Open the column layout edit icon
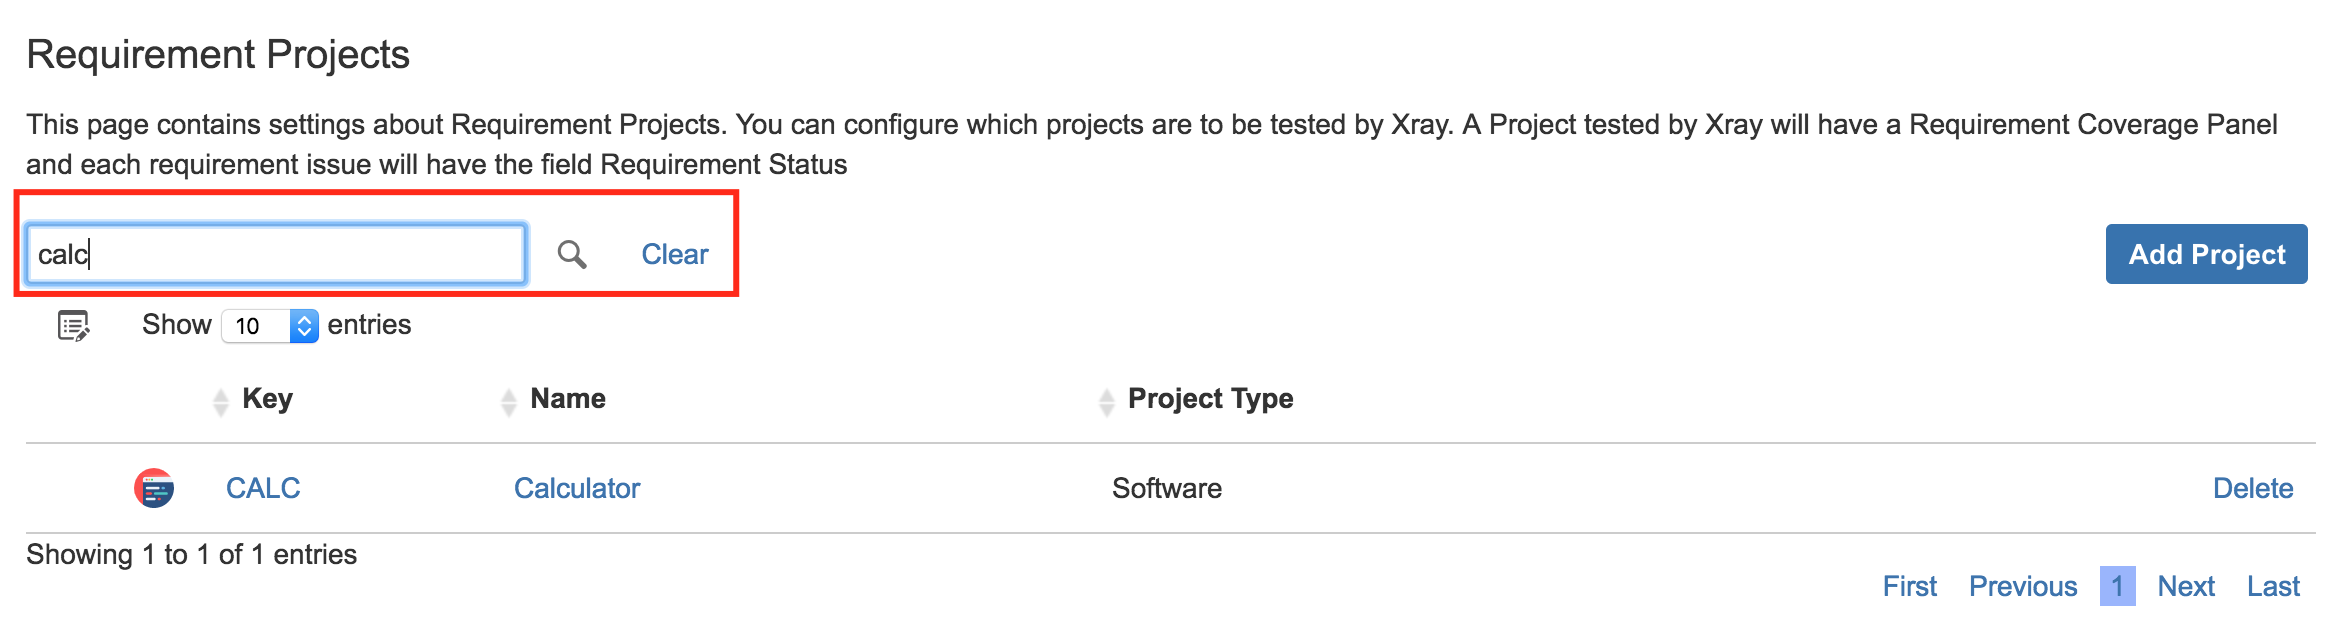2346x628 pixels. click(74, 326)
